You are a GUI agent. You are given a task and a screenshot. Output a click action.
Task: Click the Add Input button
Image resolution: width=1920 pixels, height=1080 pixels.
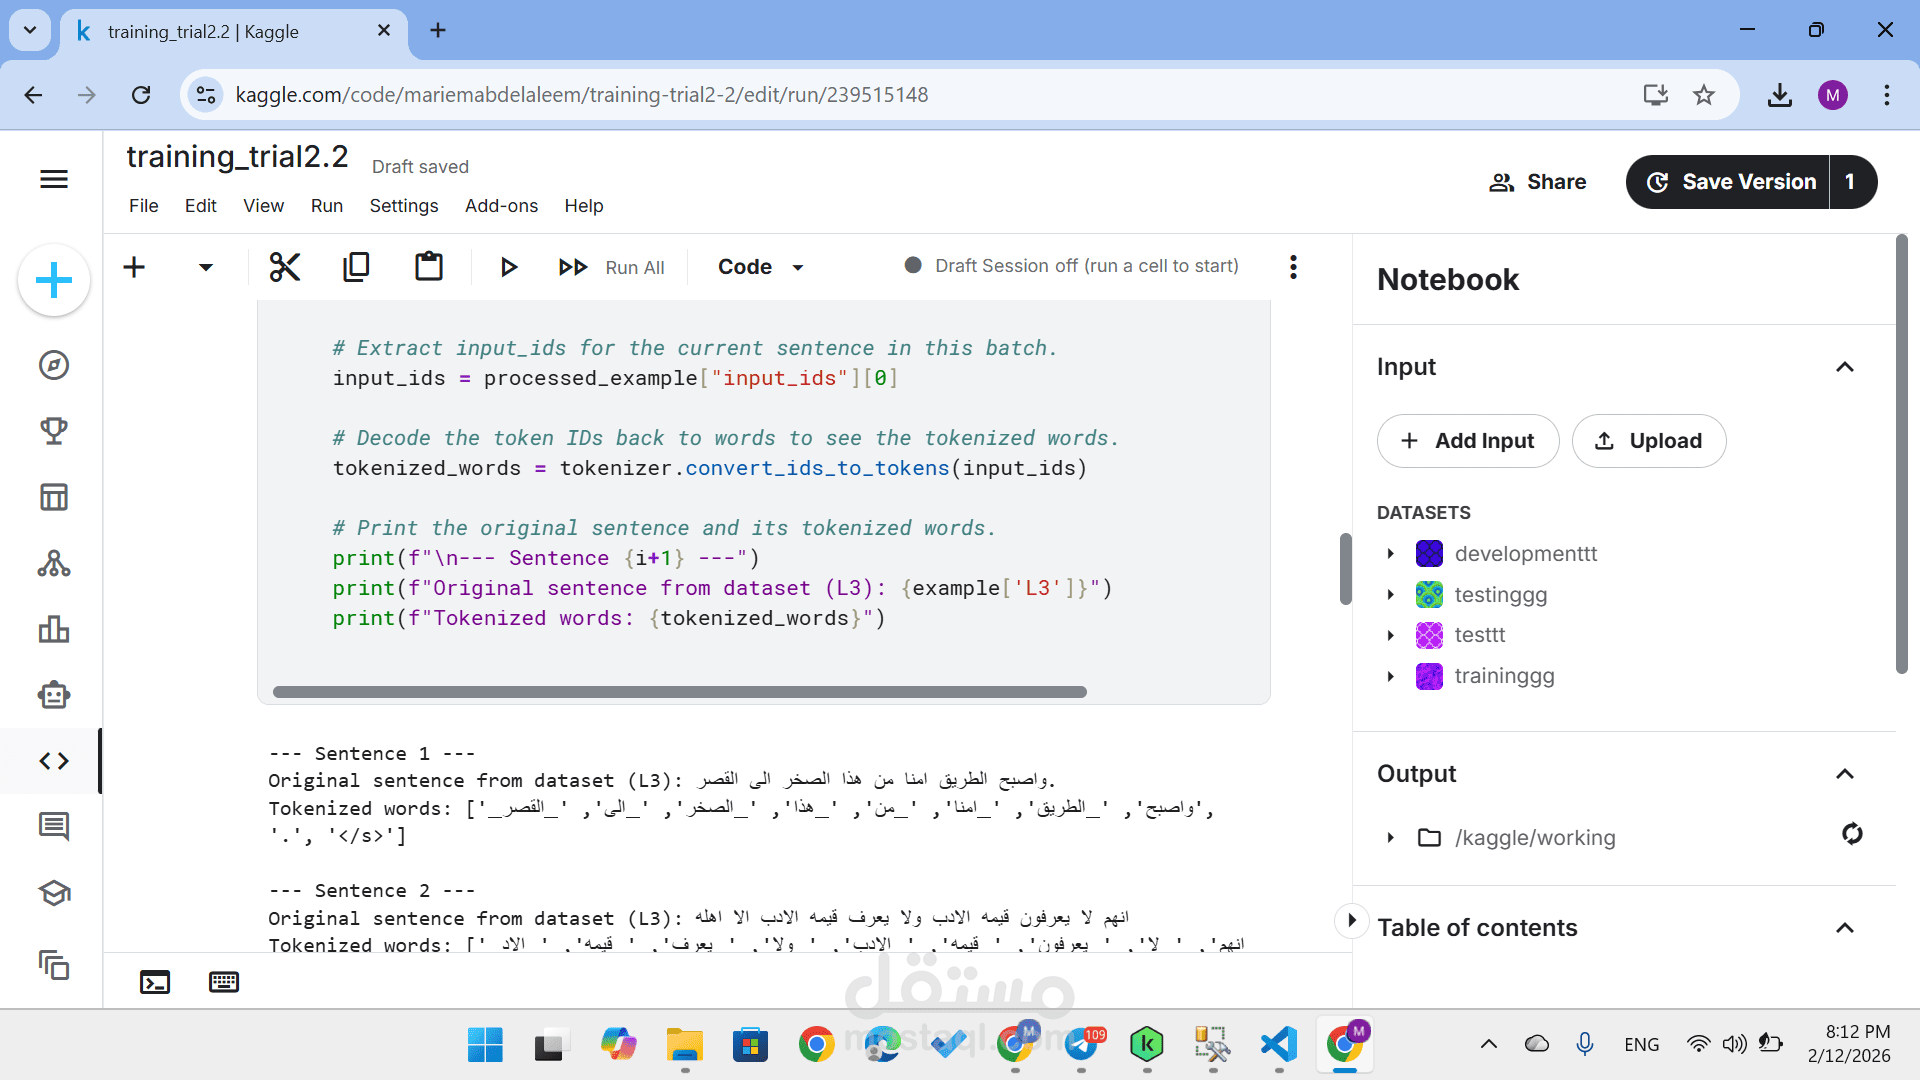(x=1467, y=441)
